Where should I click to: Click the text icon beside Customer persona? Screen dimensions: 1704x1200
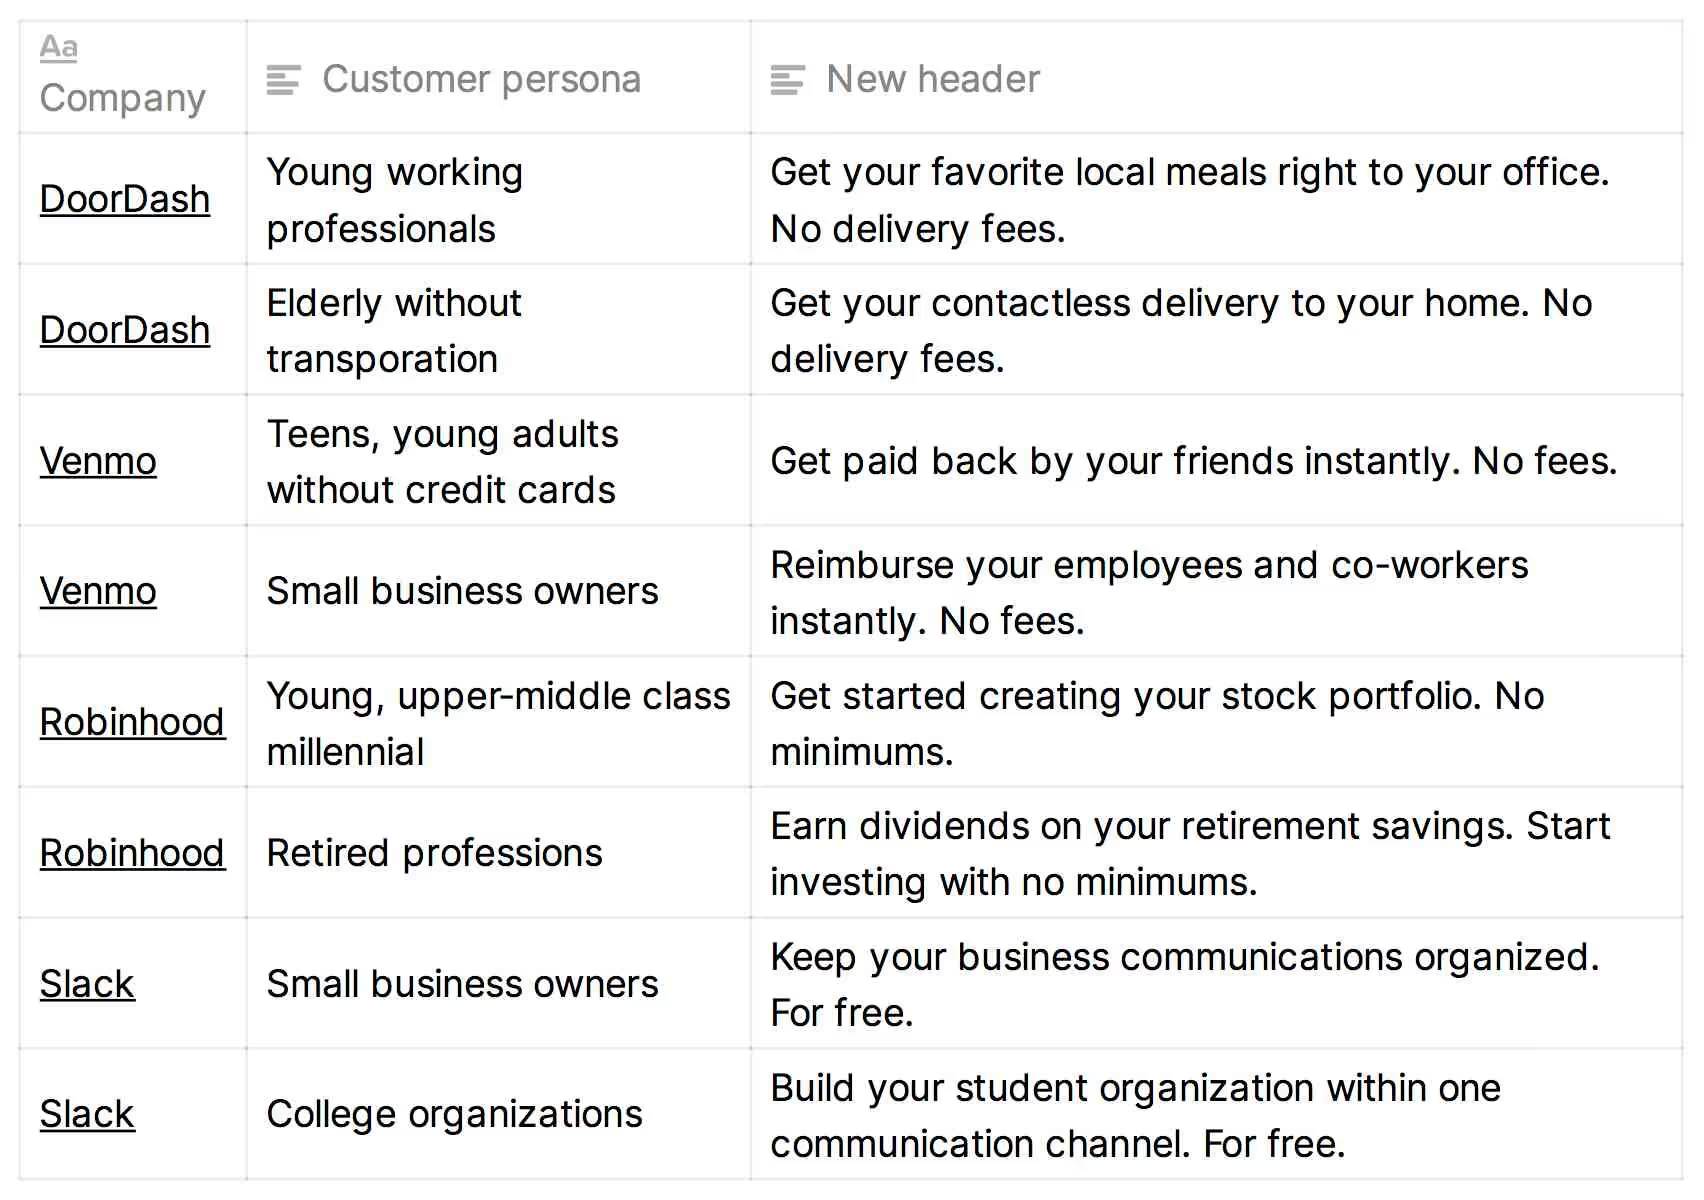tap(284, 80)
